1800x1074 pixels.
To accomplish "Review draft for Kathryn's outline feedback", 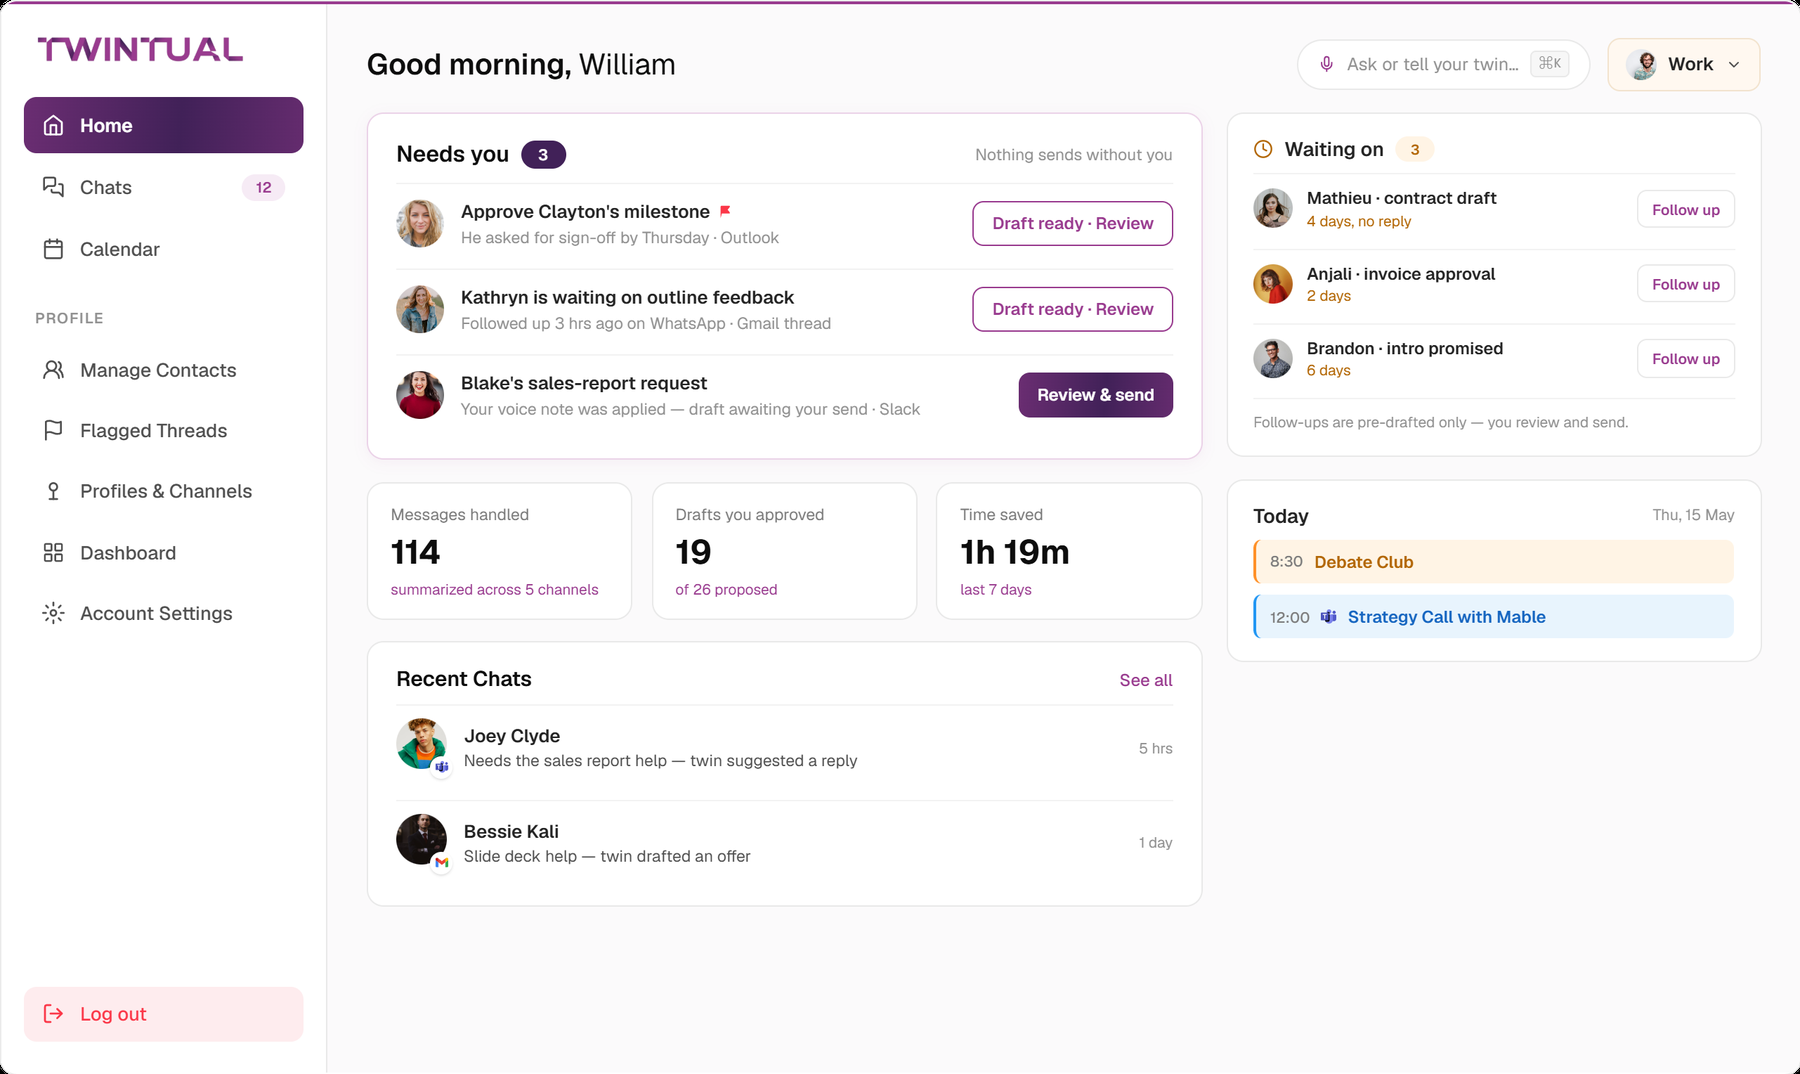I will (x=1072, y=309).
